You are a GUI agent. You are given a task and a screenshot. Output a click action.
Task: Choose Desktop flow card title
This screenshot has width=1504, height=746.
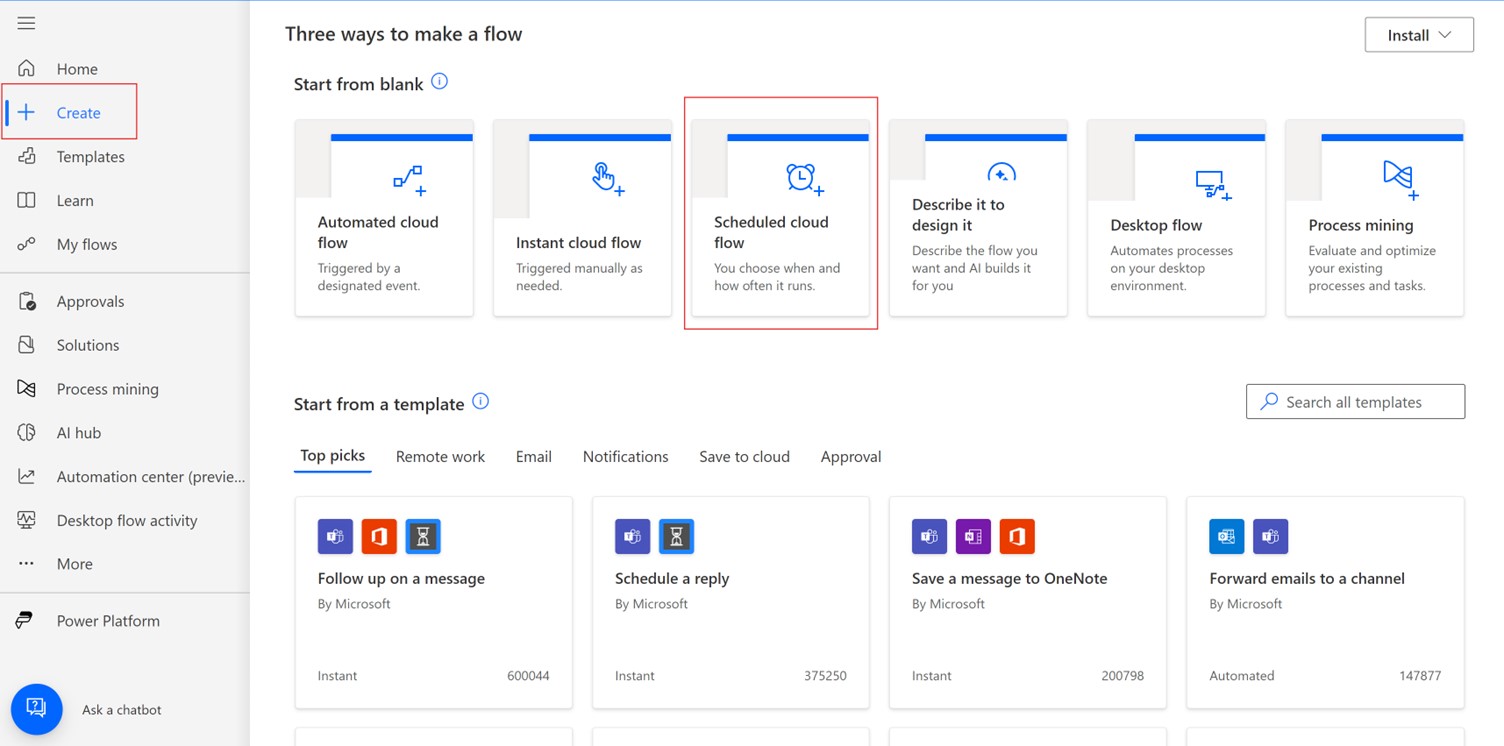[x=1156, y=226]
